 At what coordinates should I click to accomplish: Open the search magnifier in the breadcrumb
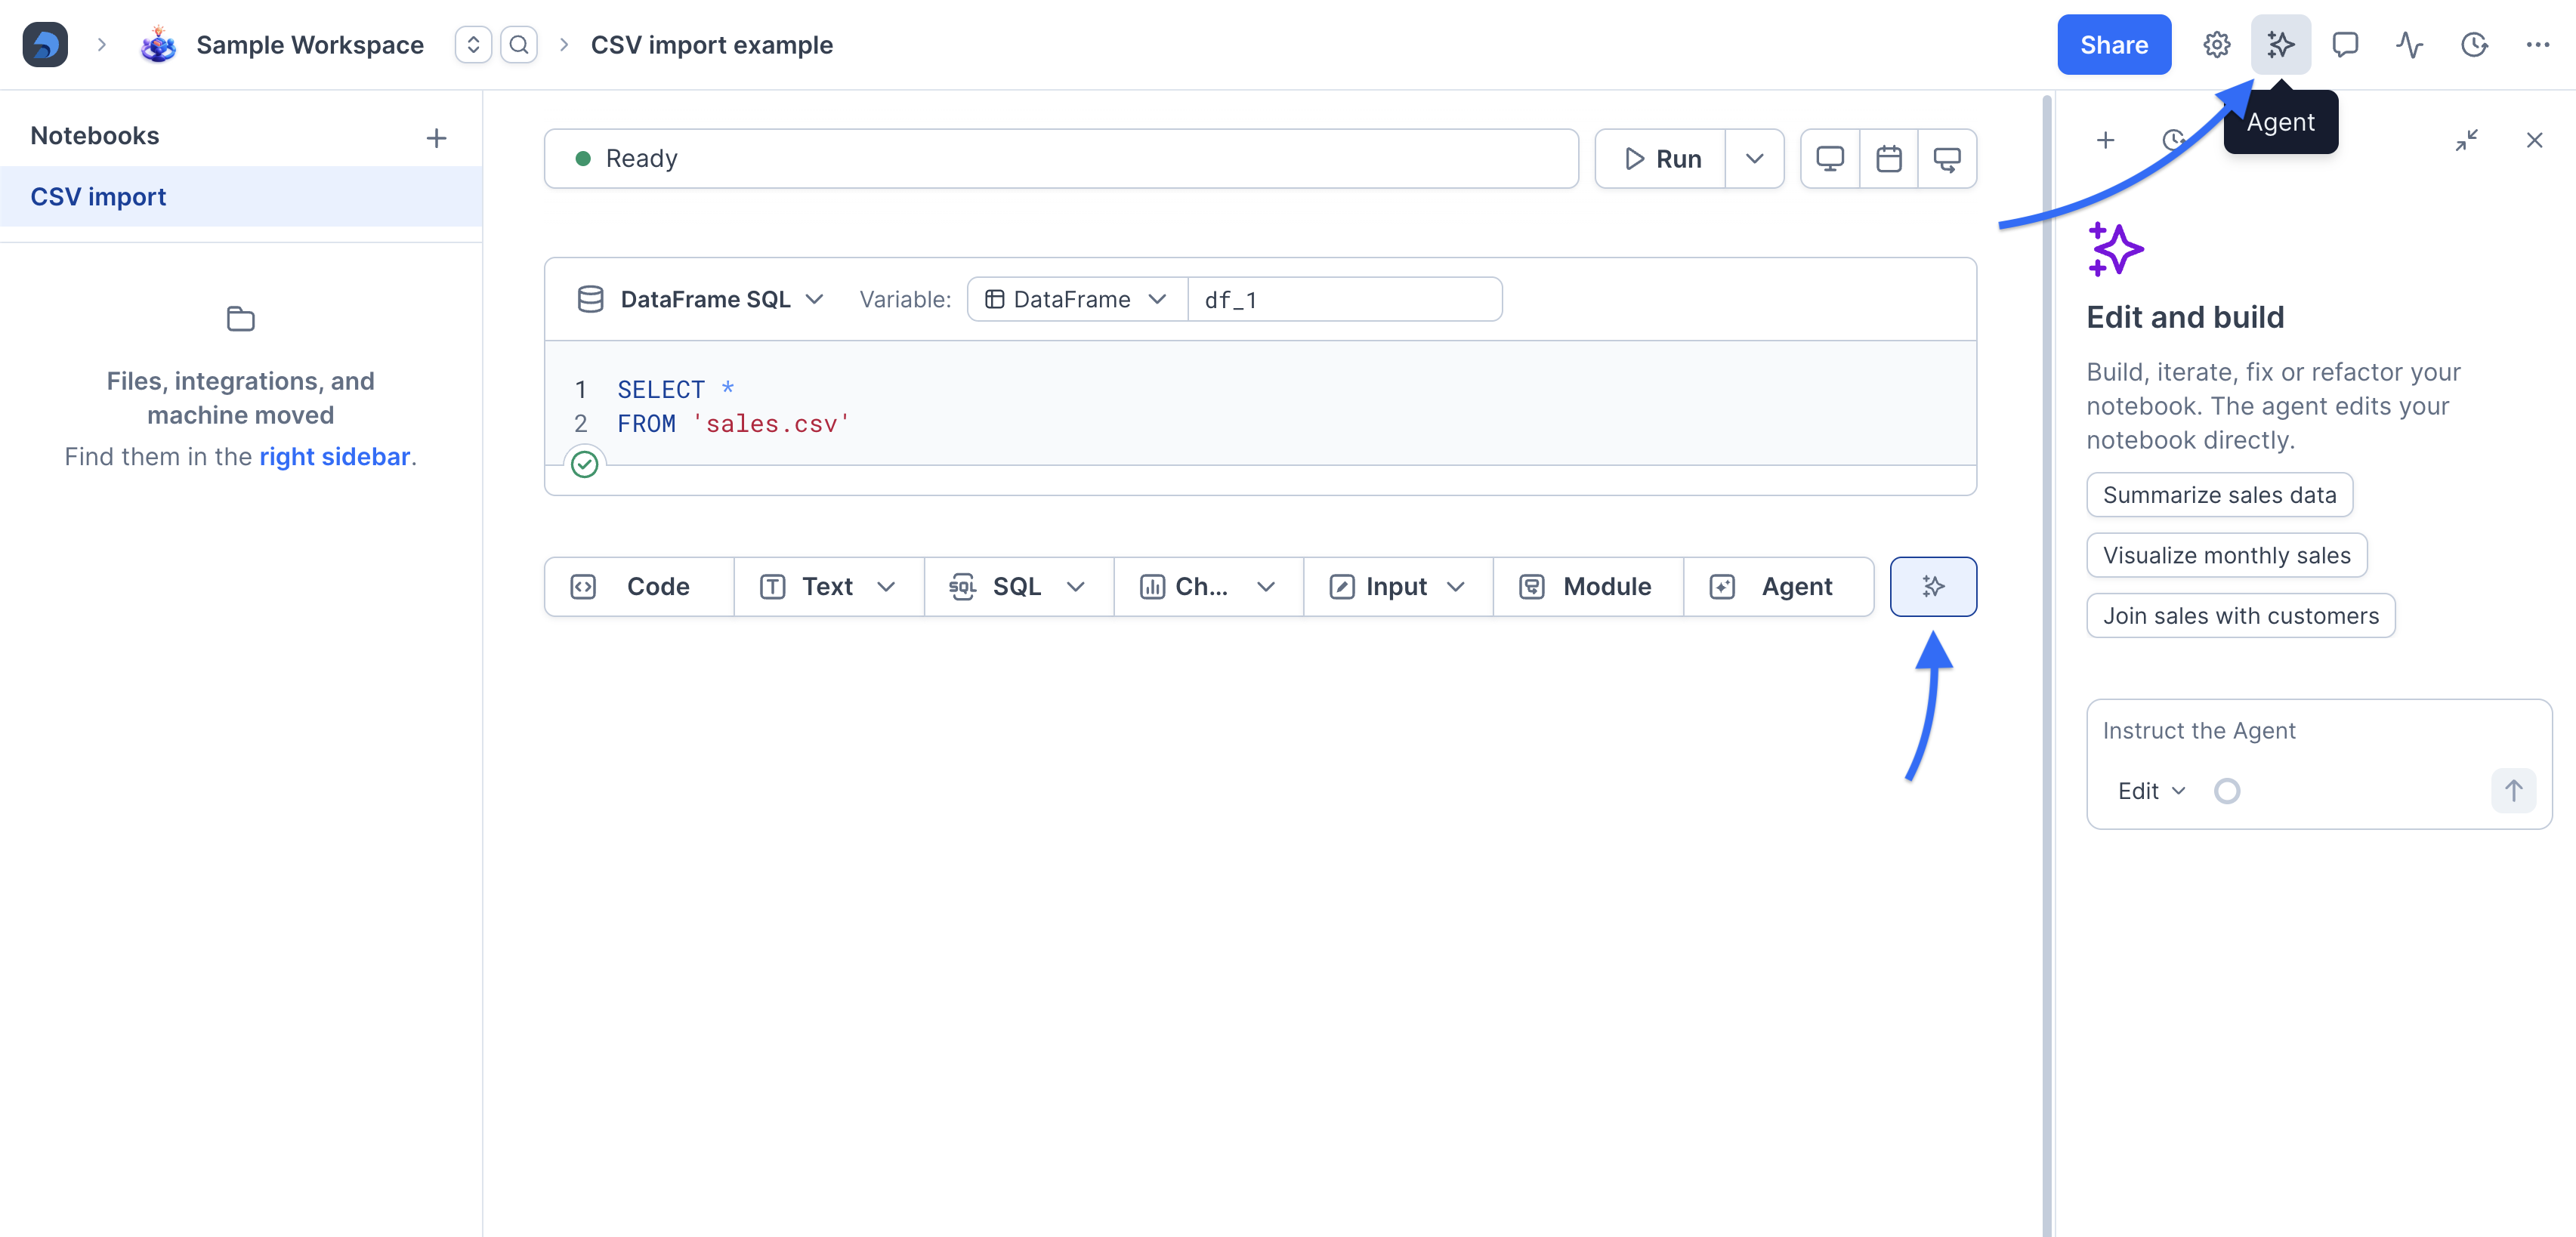(519, 45)
